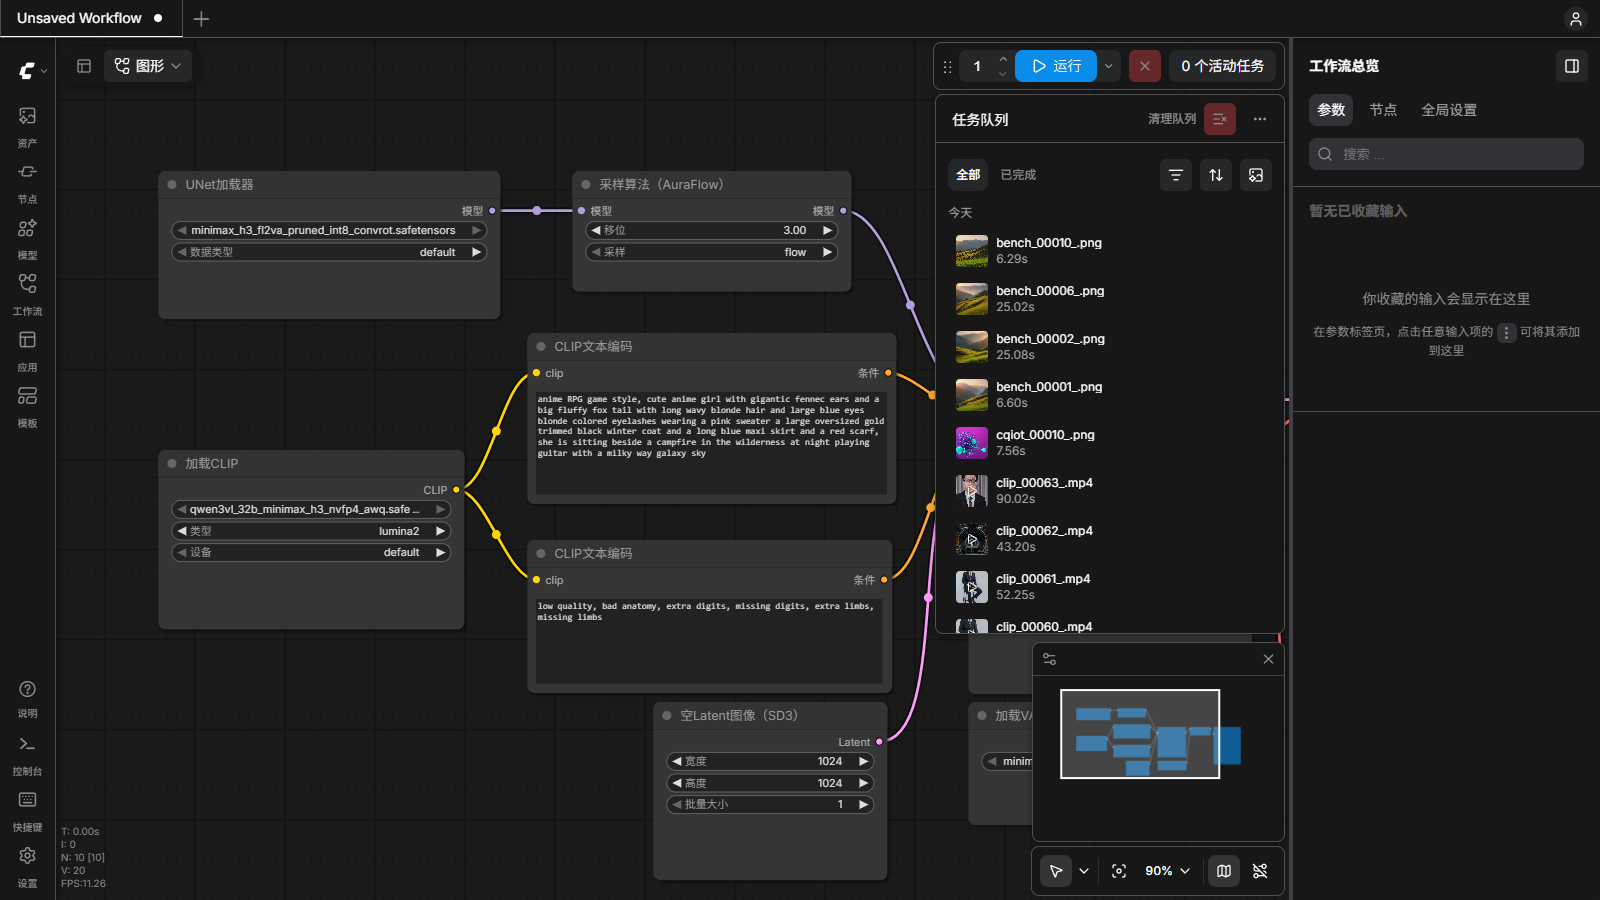This screenshot has width=1600, height=900.
Task: Toggle the minimap using the map icon
Action: pyautogui.click(x=1224, y=871)
